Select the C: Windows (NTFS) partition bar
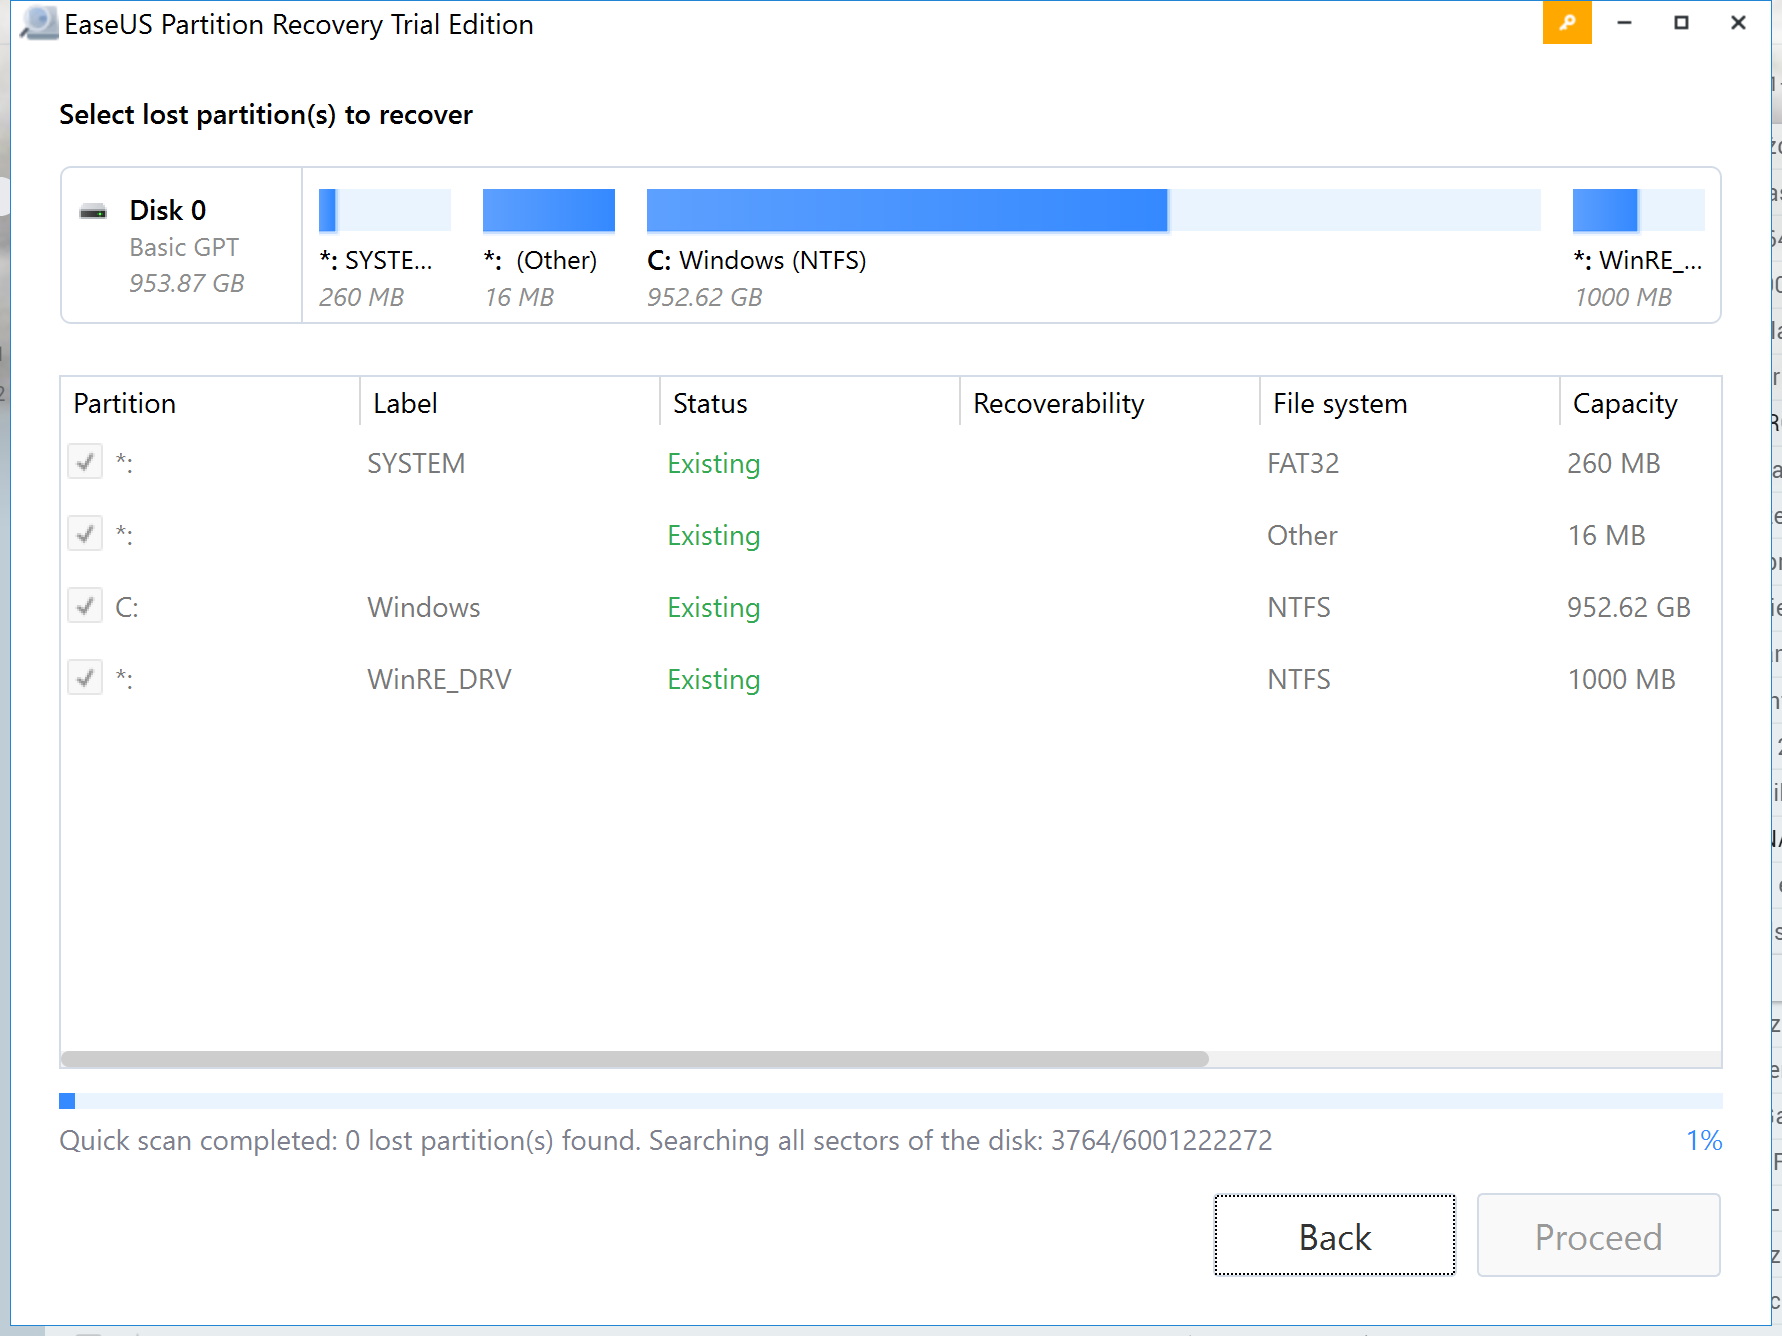Screen dimensions: 1782x1336 [1094, 210]
